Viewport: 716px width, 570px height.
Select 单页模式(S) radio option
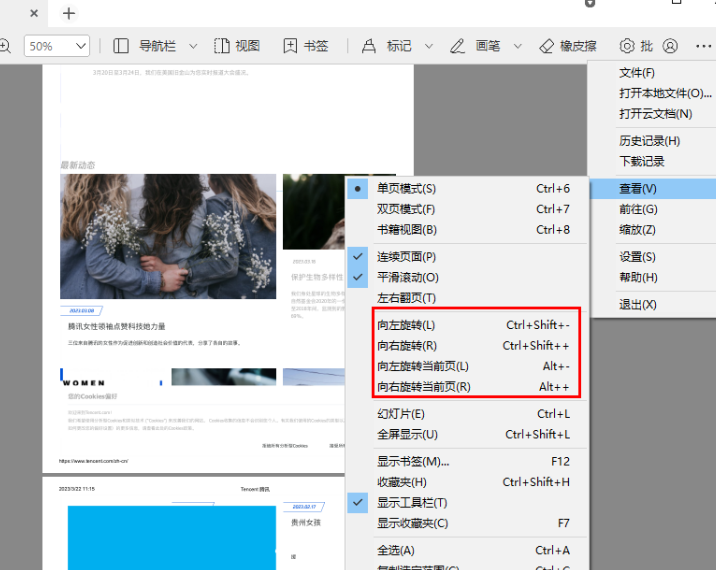point(467,189)
